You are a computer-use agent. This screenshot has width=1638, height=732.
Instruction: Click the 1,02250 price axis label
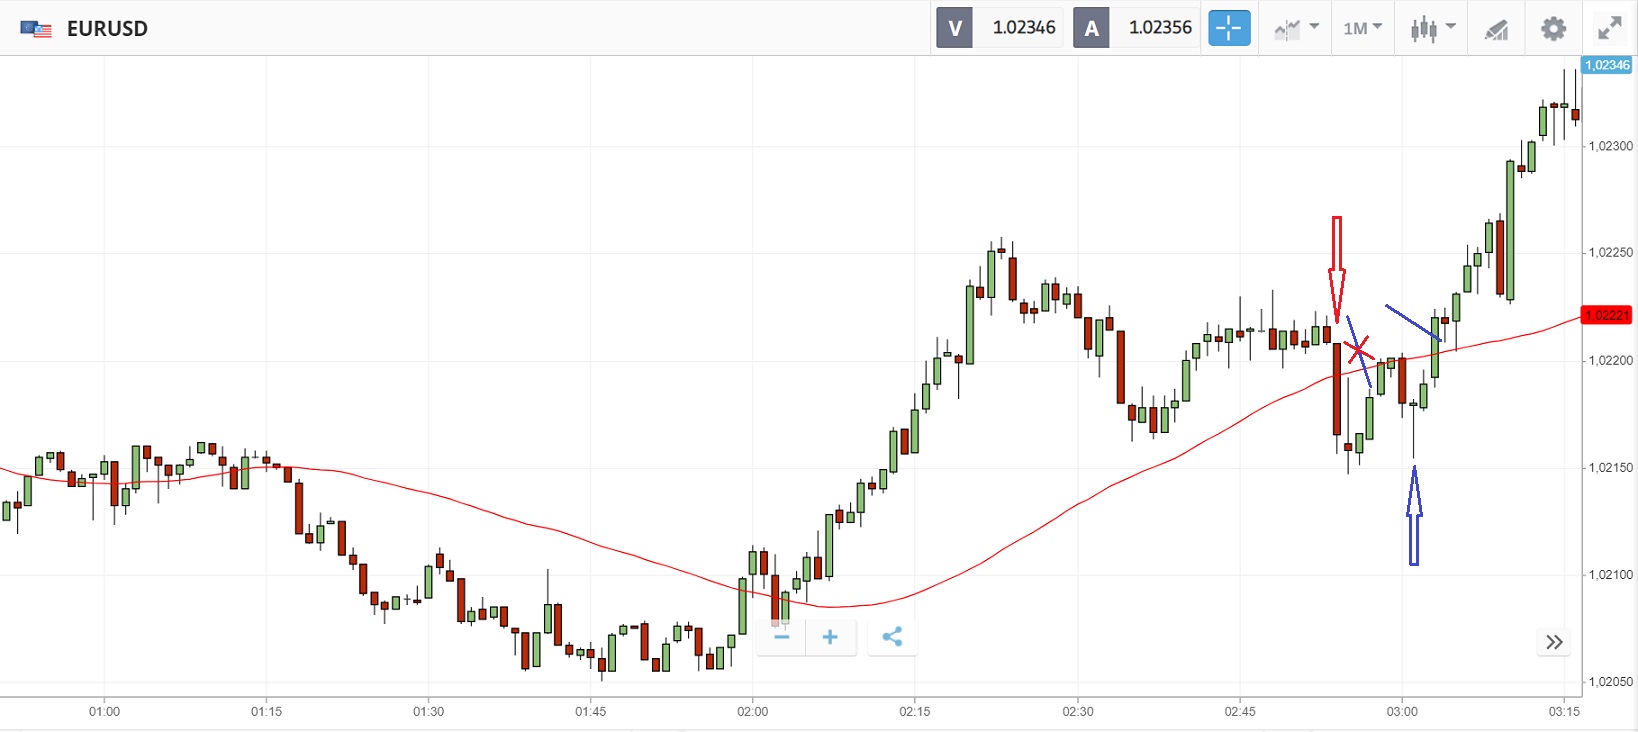click(x=1610, y=253)
